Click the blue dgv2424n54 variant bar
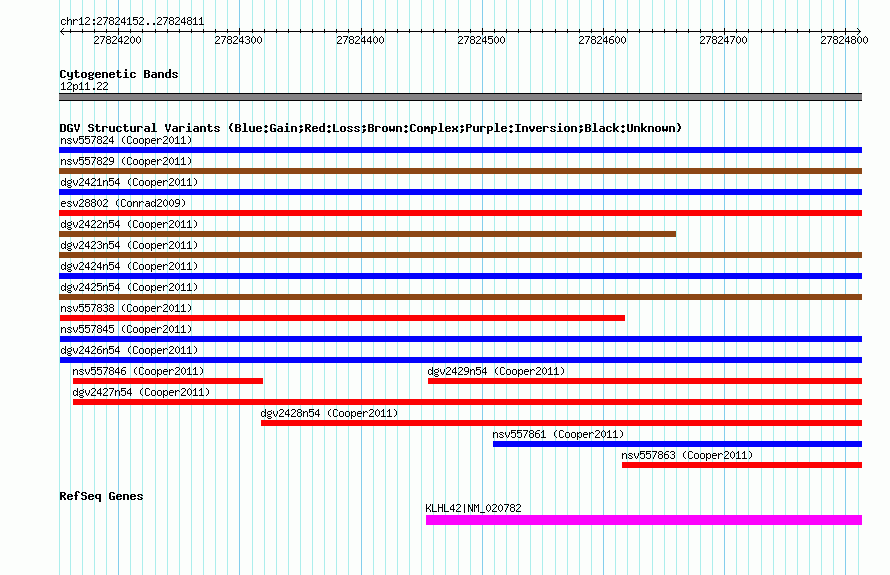The width and height of the screenshot is (890, 575). (x=460, y=276)
